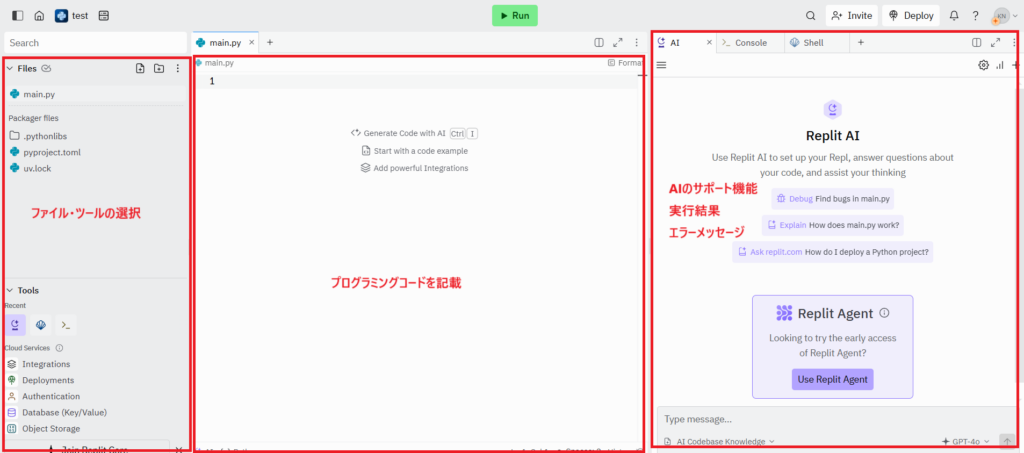The height and width of the screenshot is (453, 1024).
Task: Open the KN account menu
Action: click(1004, 16)
